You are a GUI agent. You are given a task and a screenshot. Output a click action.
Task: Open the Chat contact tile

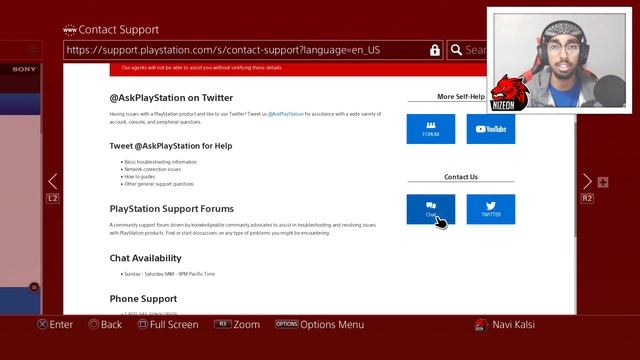click(431, 209)
